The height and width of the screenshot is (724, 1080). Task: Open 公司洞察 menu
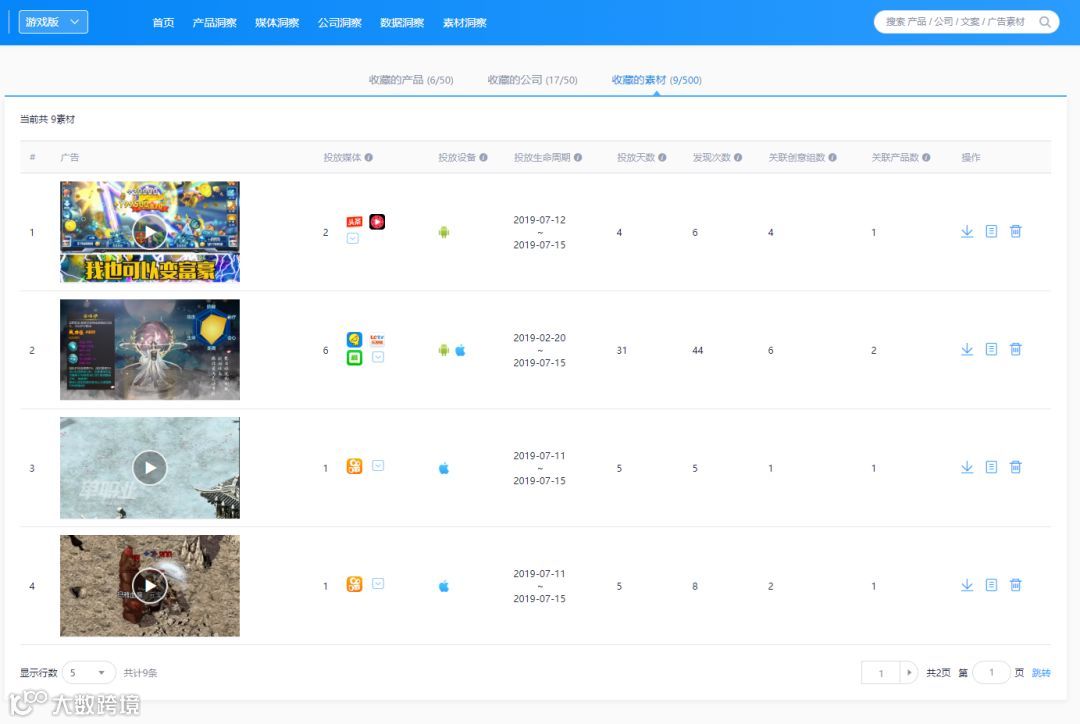click(x=340, y=23)
